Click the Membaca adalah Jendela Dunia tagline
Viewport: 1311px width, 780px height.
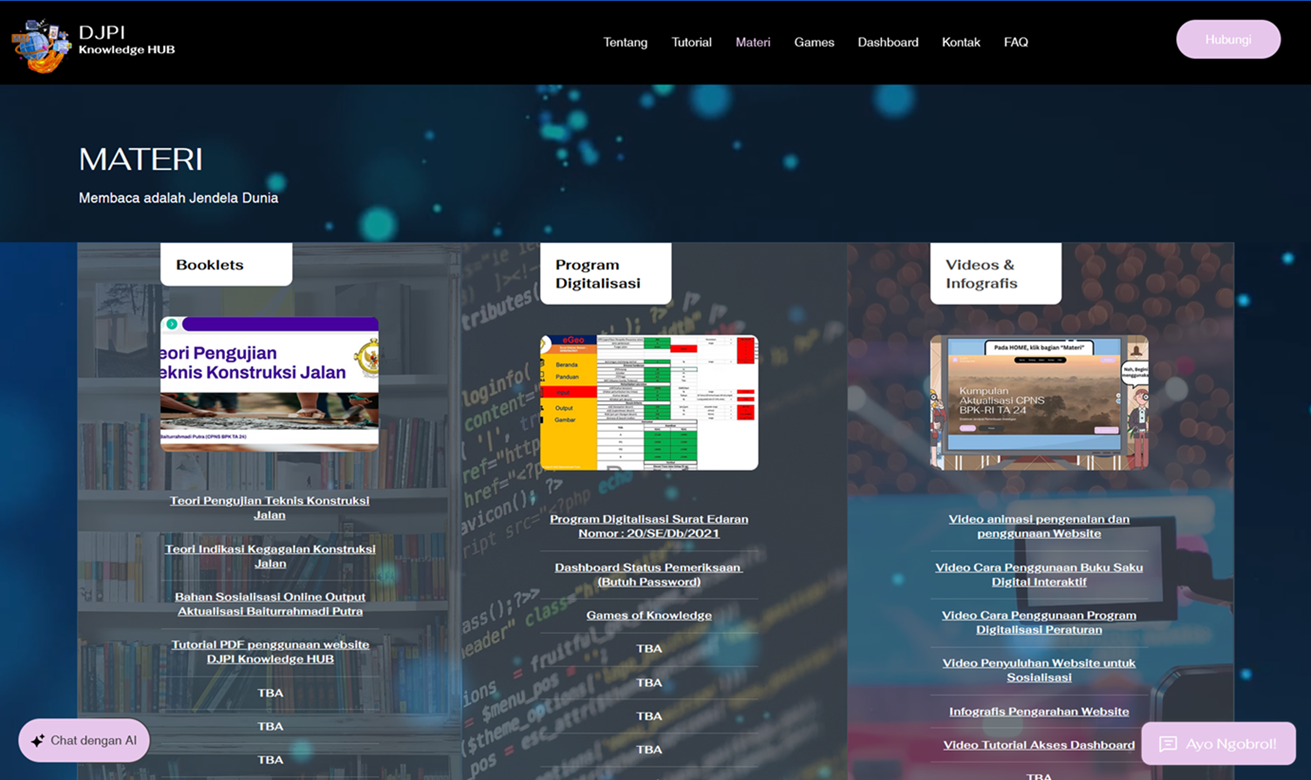tap(179, 198)
